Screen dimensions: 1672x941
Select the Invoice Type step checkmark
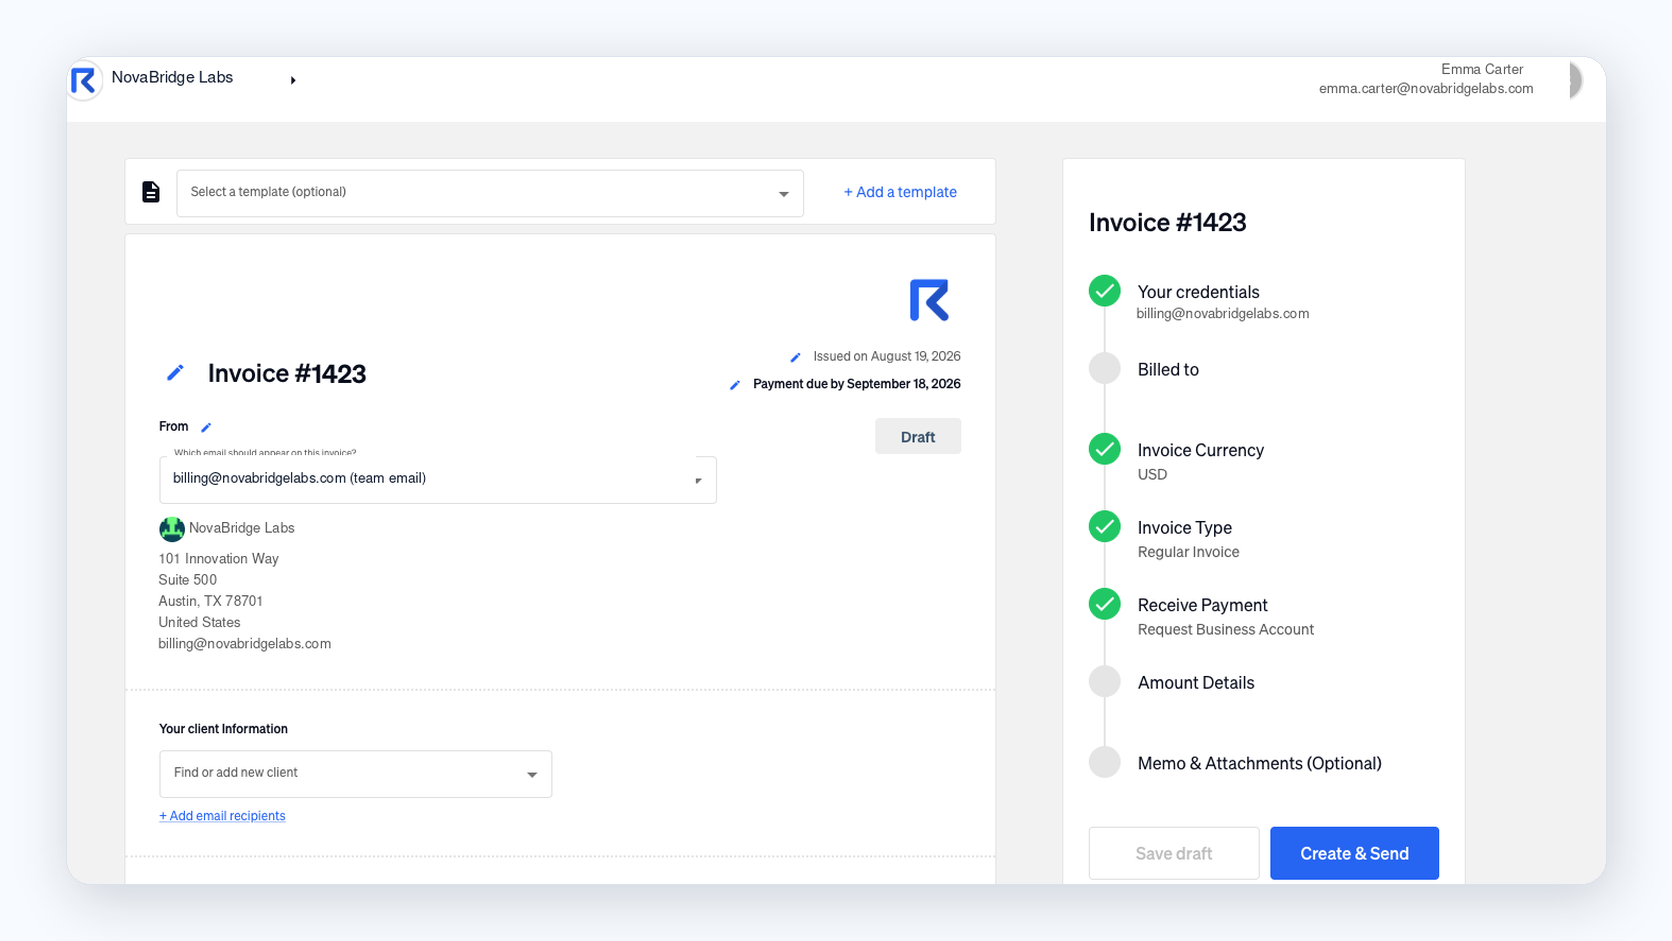[1105, 526]
